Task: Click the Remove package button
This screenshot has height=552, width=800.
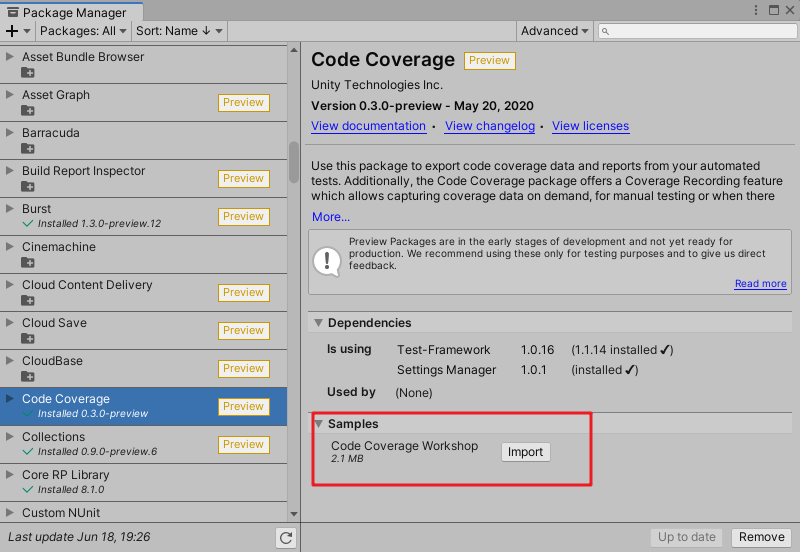Action: (x=761, y=537)
